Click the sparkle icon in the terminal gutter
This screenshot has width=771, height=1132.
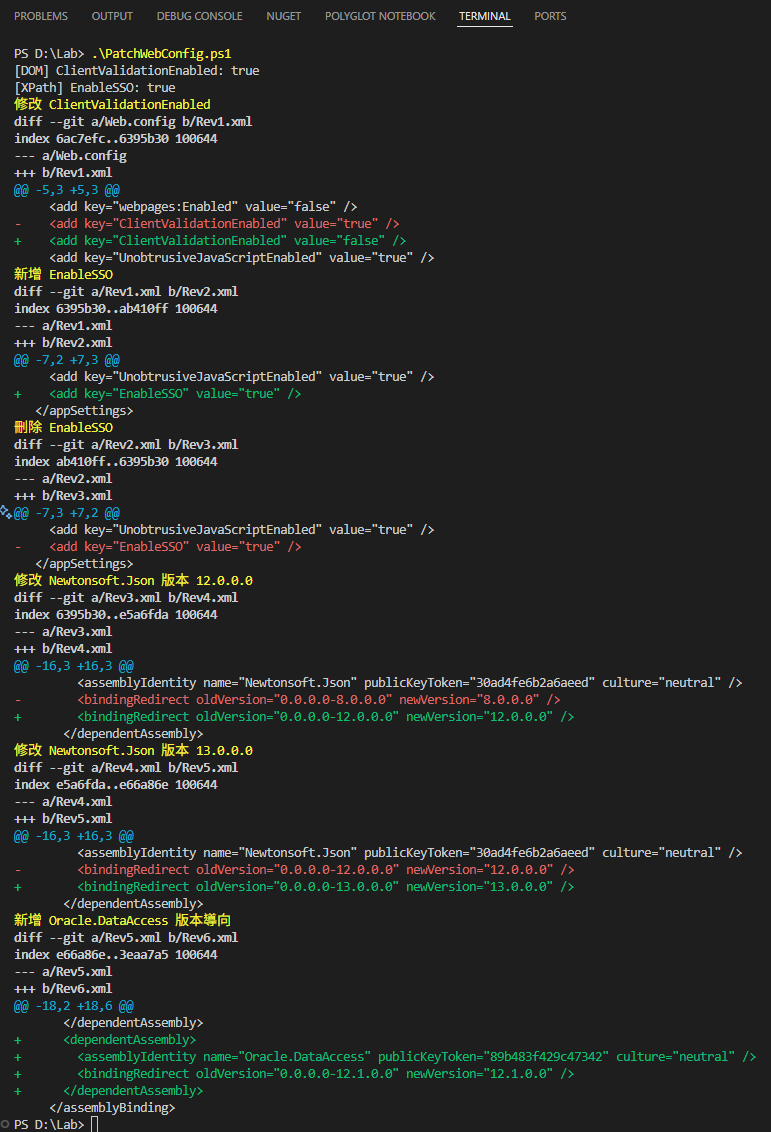6,512
